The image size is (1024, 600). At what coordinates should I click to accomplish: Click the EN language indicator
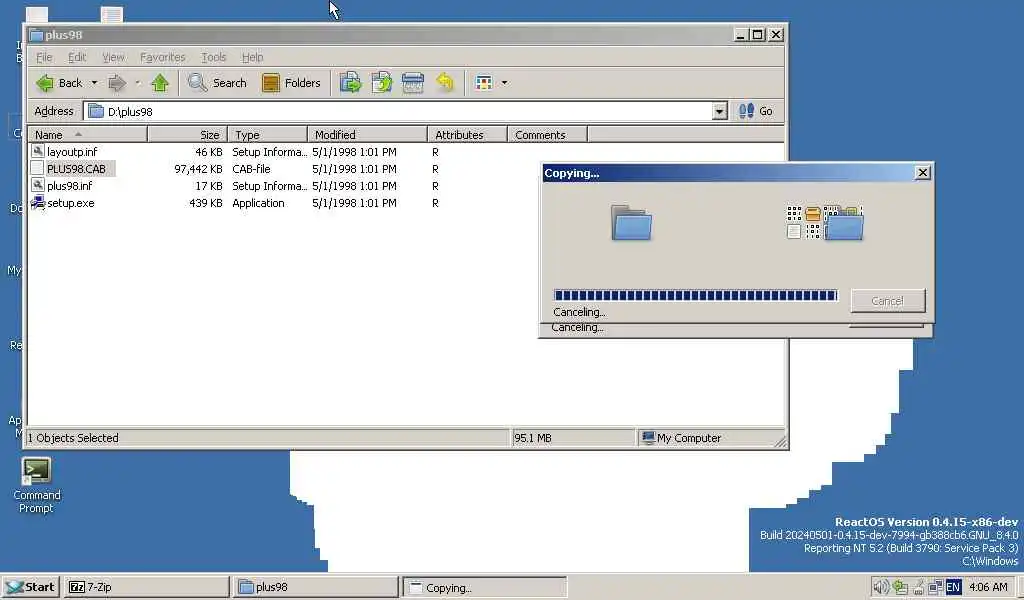click(953, 587)
